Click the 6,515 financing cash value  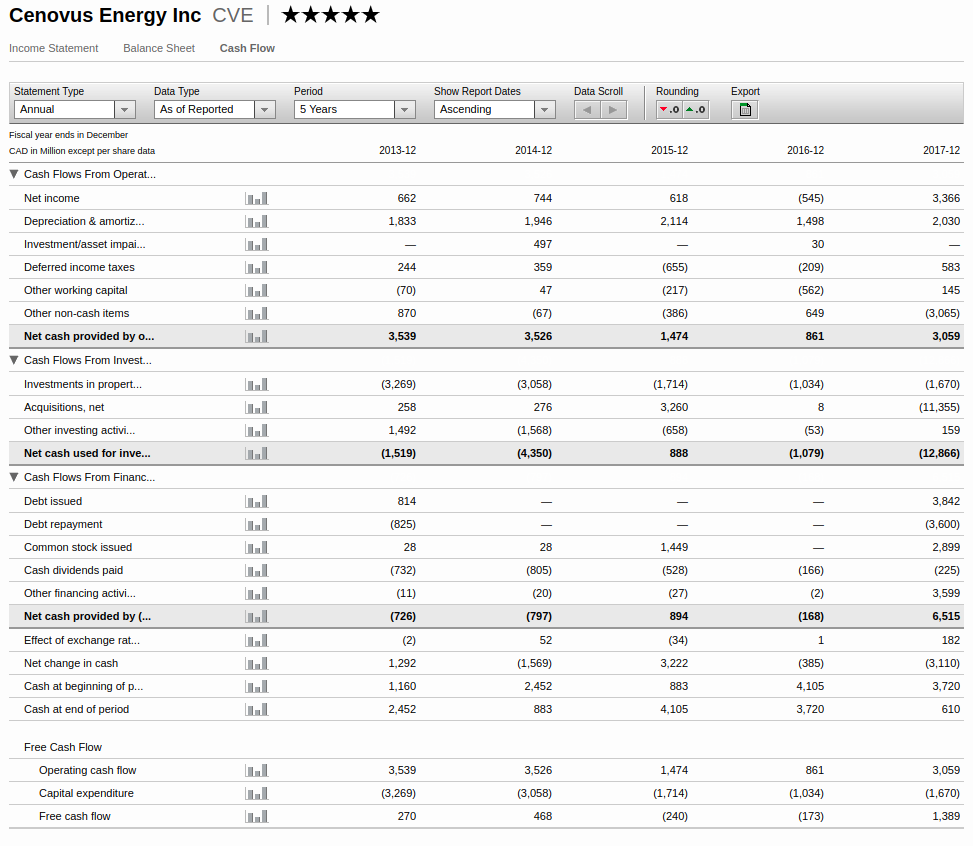[946, 616]
